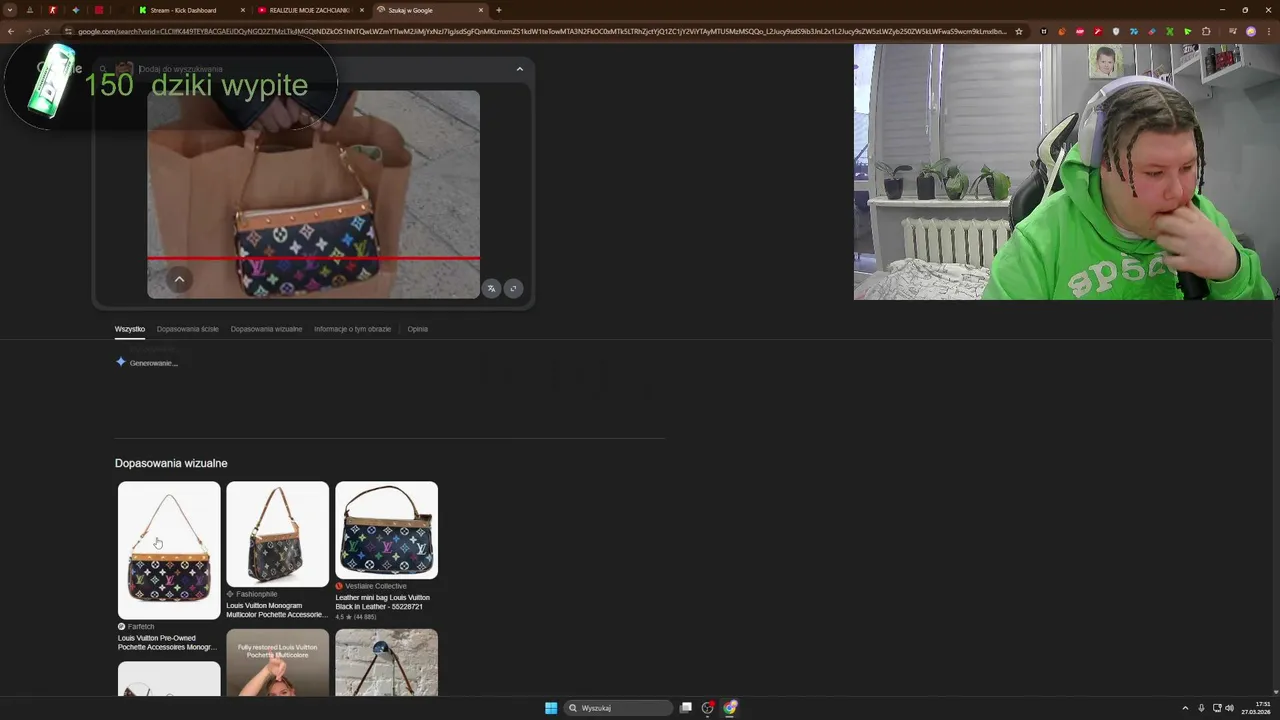Expand the image with fullscreen icon

[x=513, y=288]
